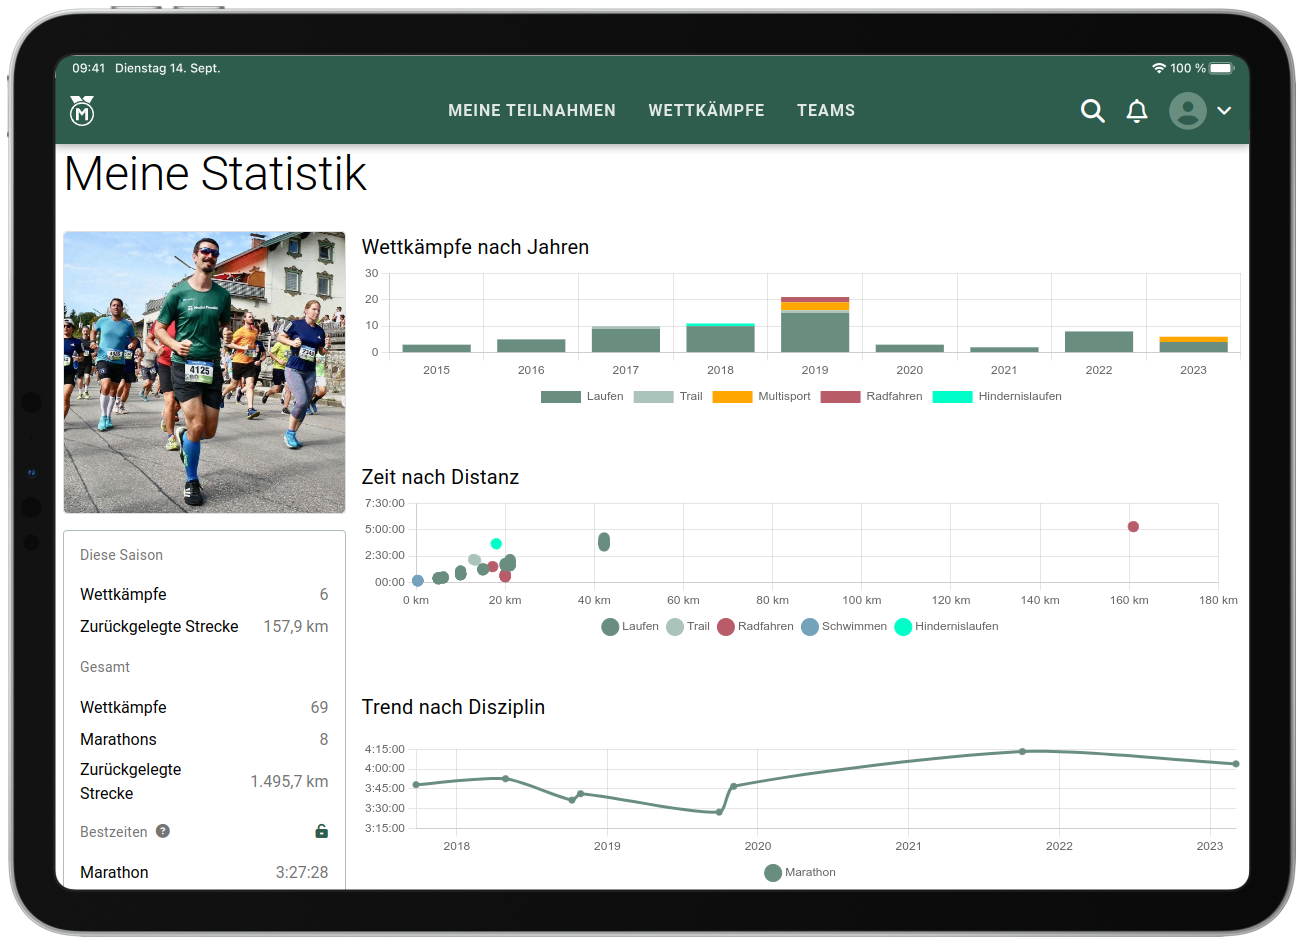This screenshot has height=945, width=1305.
Task: Click the Bestzeiten help question mark icon
Action: [x=163, y=831]
